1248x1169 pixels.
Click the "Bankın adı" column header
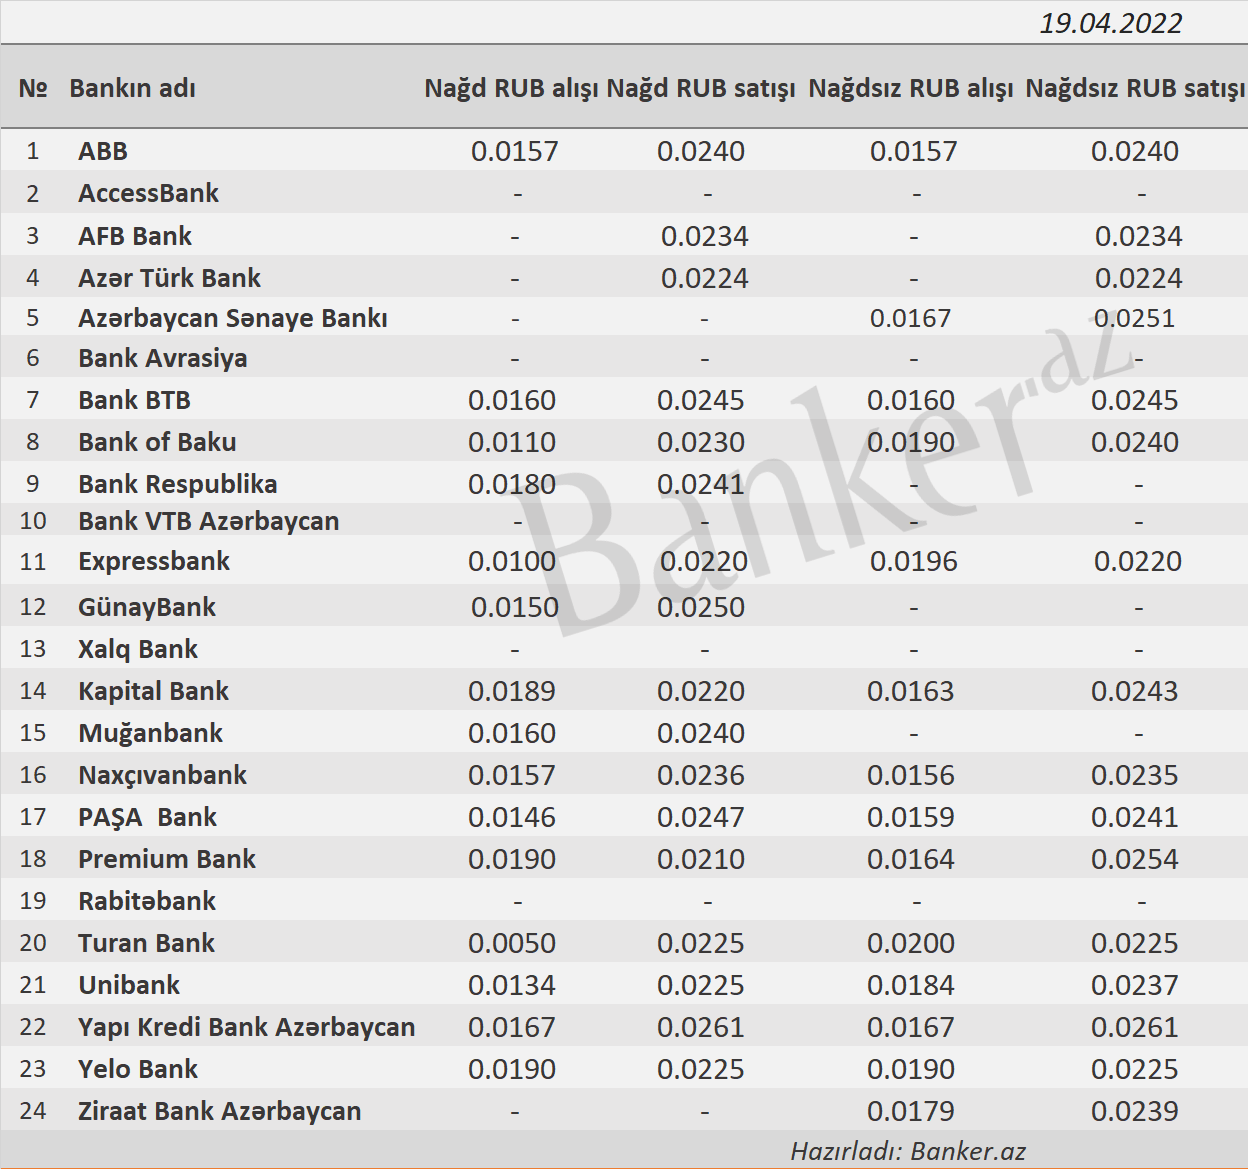[132, 88]
